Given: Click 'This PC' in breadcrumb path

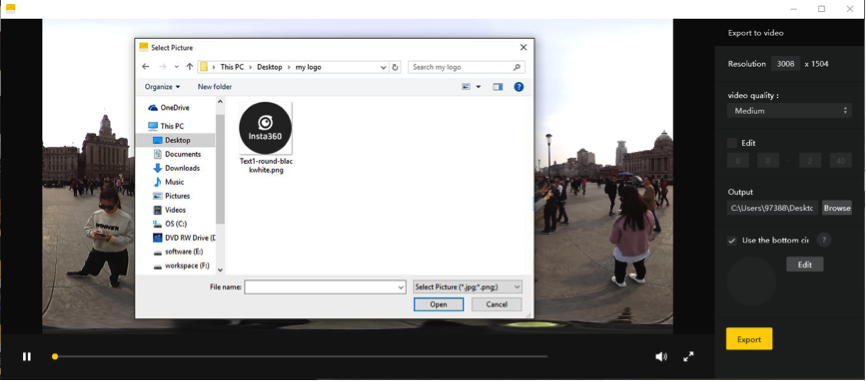Looking at the screenshot, I should point(231,67).
